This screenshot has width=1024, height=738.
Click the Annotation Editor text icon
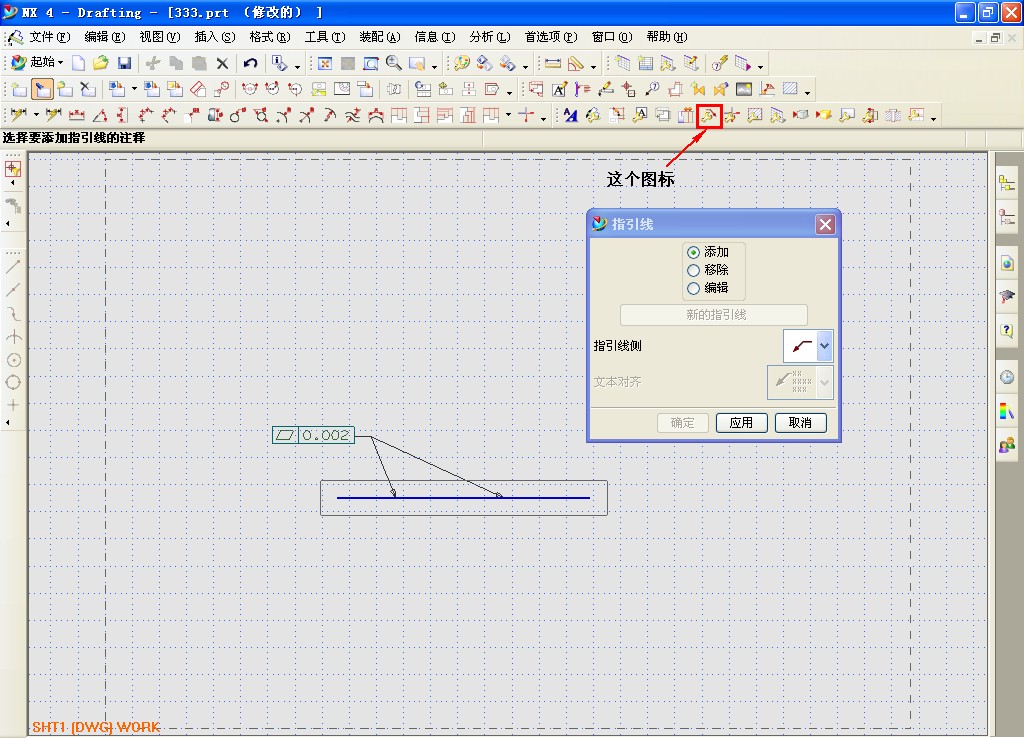click(x=559, y=89)
